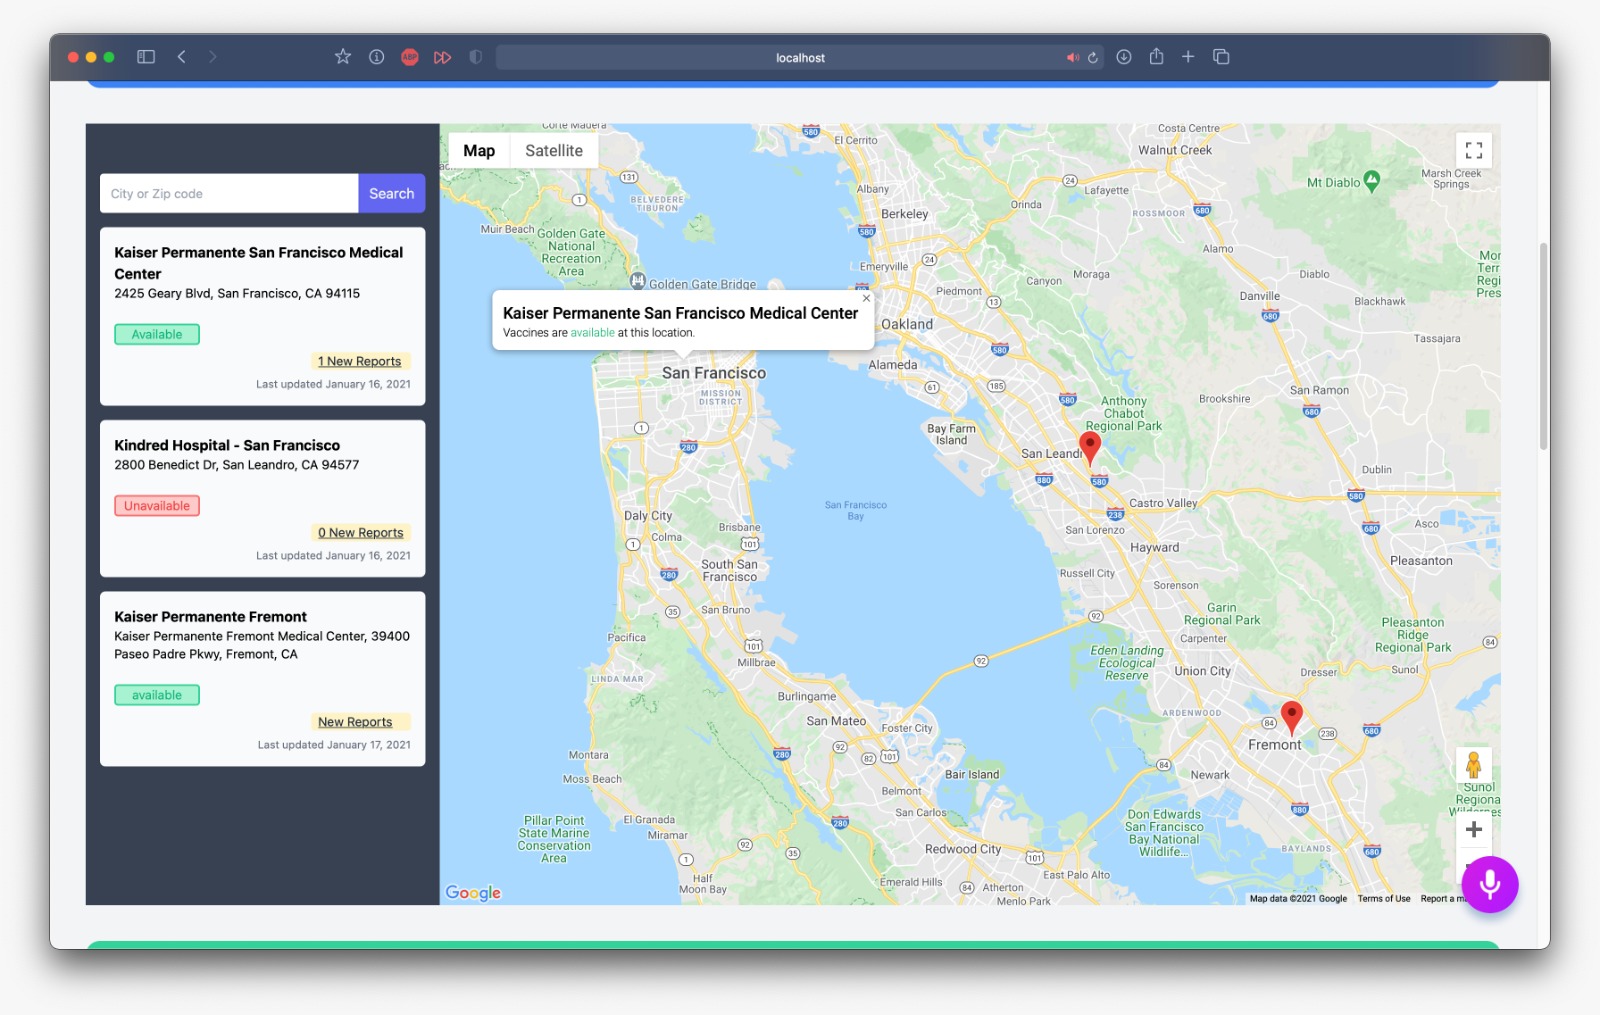Show the Safari downloads
The image size is (1600, 1015).
[1124, 57]
